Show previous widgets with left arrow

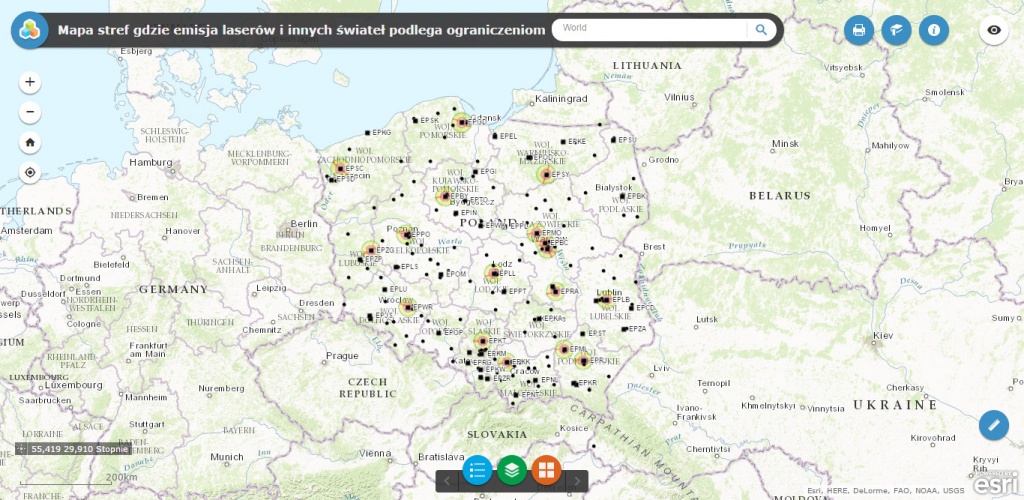point(447,482)
